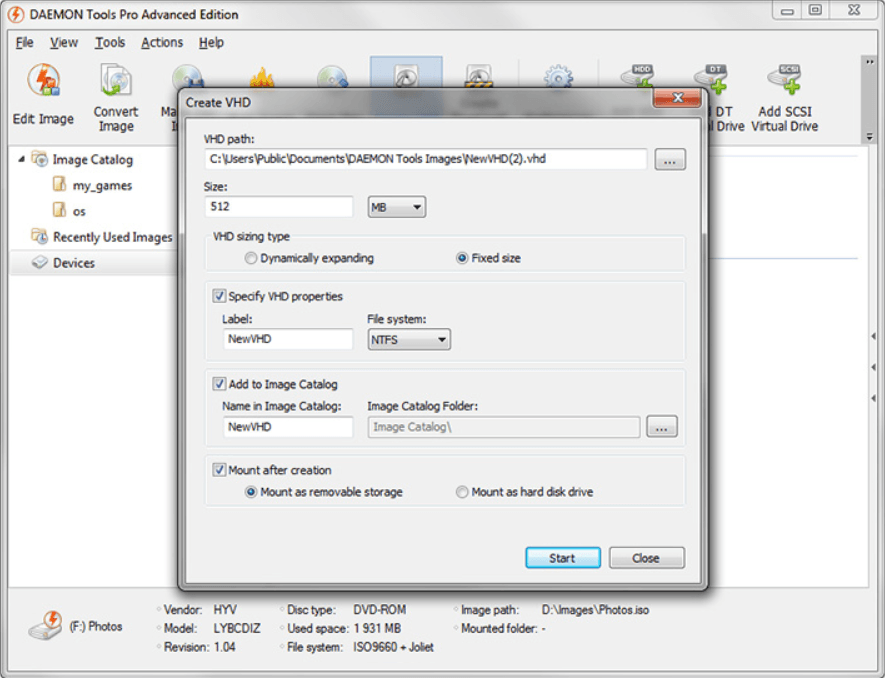Toggle Specify VHD properties checkbox
Image resolution: width=885 pixels, height=678 pixels.
pyautogui.click(x=219, y=296)
